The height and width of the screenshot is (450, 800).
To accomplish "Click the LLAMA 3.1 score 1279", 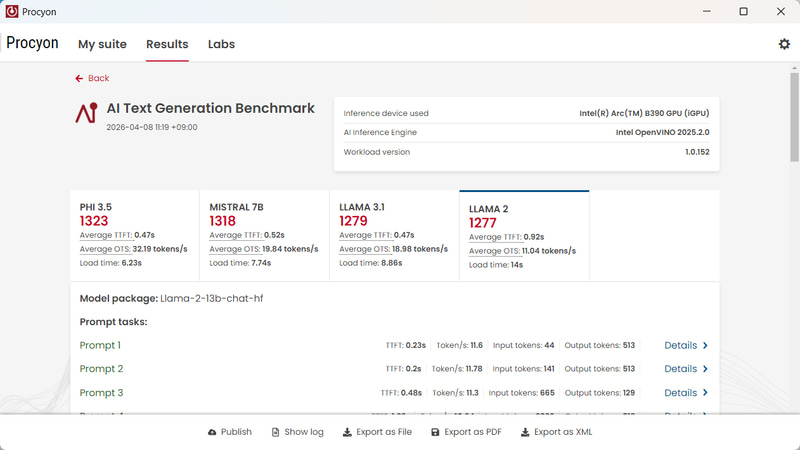I will [x=353, y=221].
